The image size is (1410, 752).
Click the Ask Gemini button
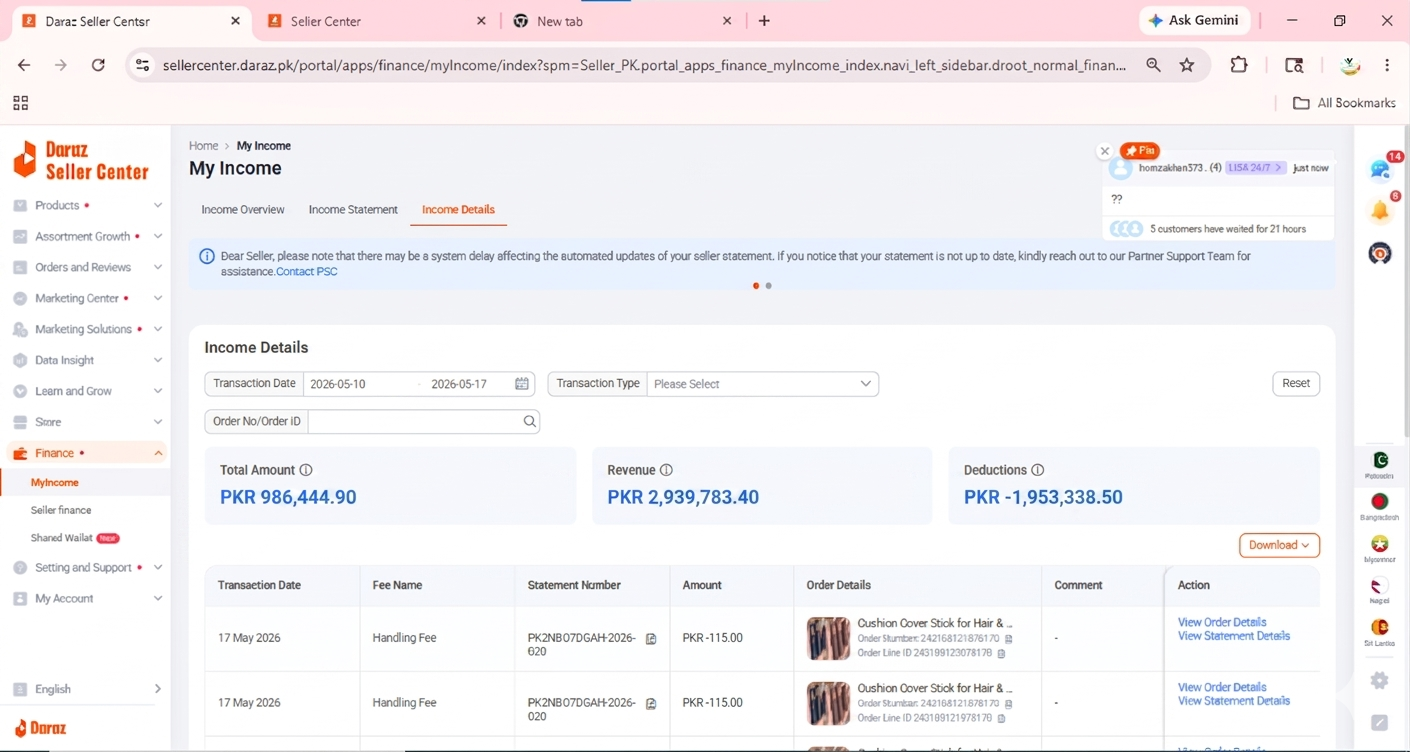click(1194, 21)
